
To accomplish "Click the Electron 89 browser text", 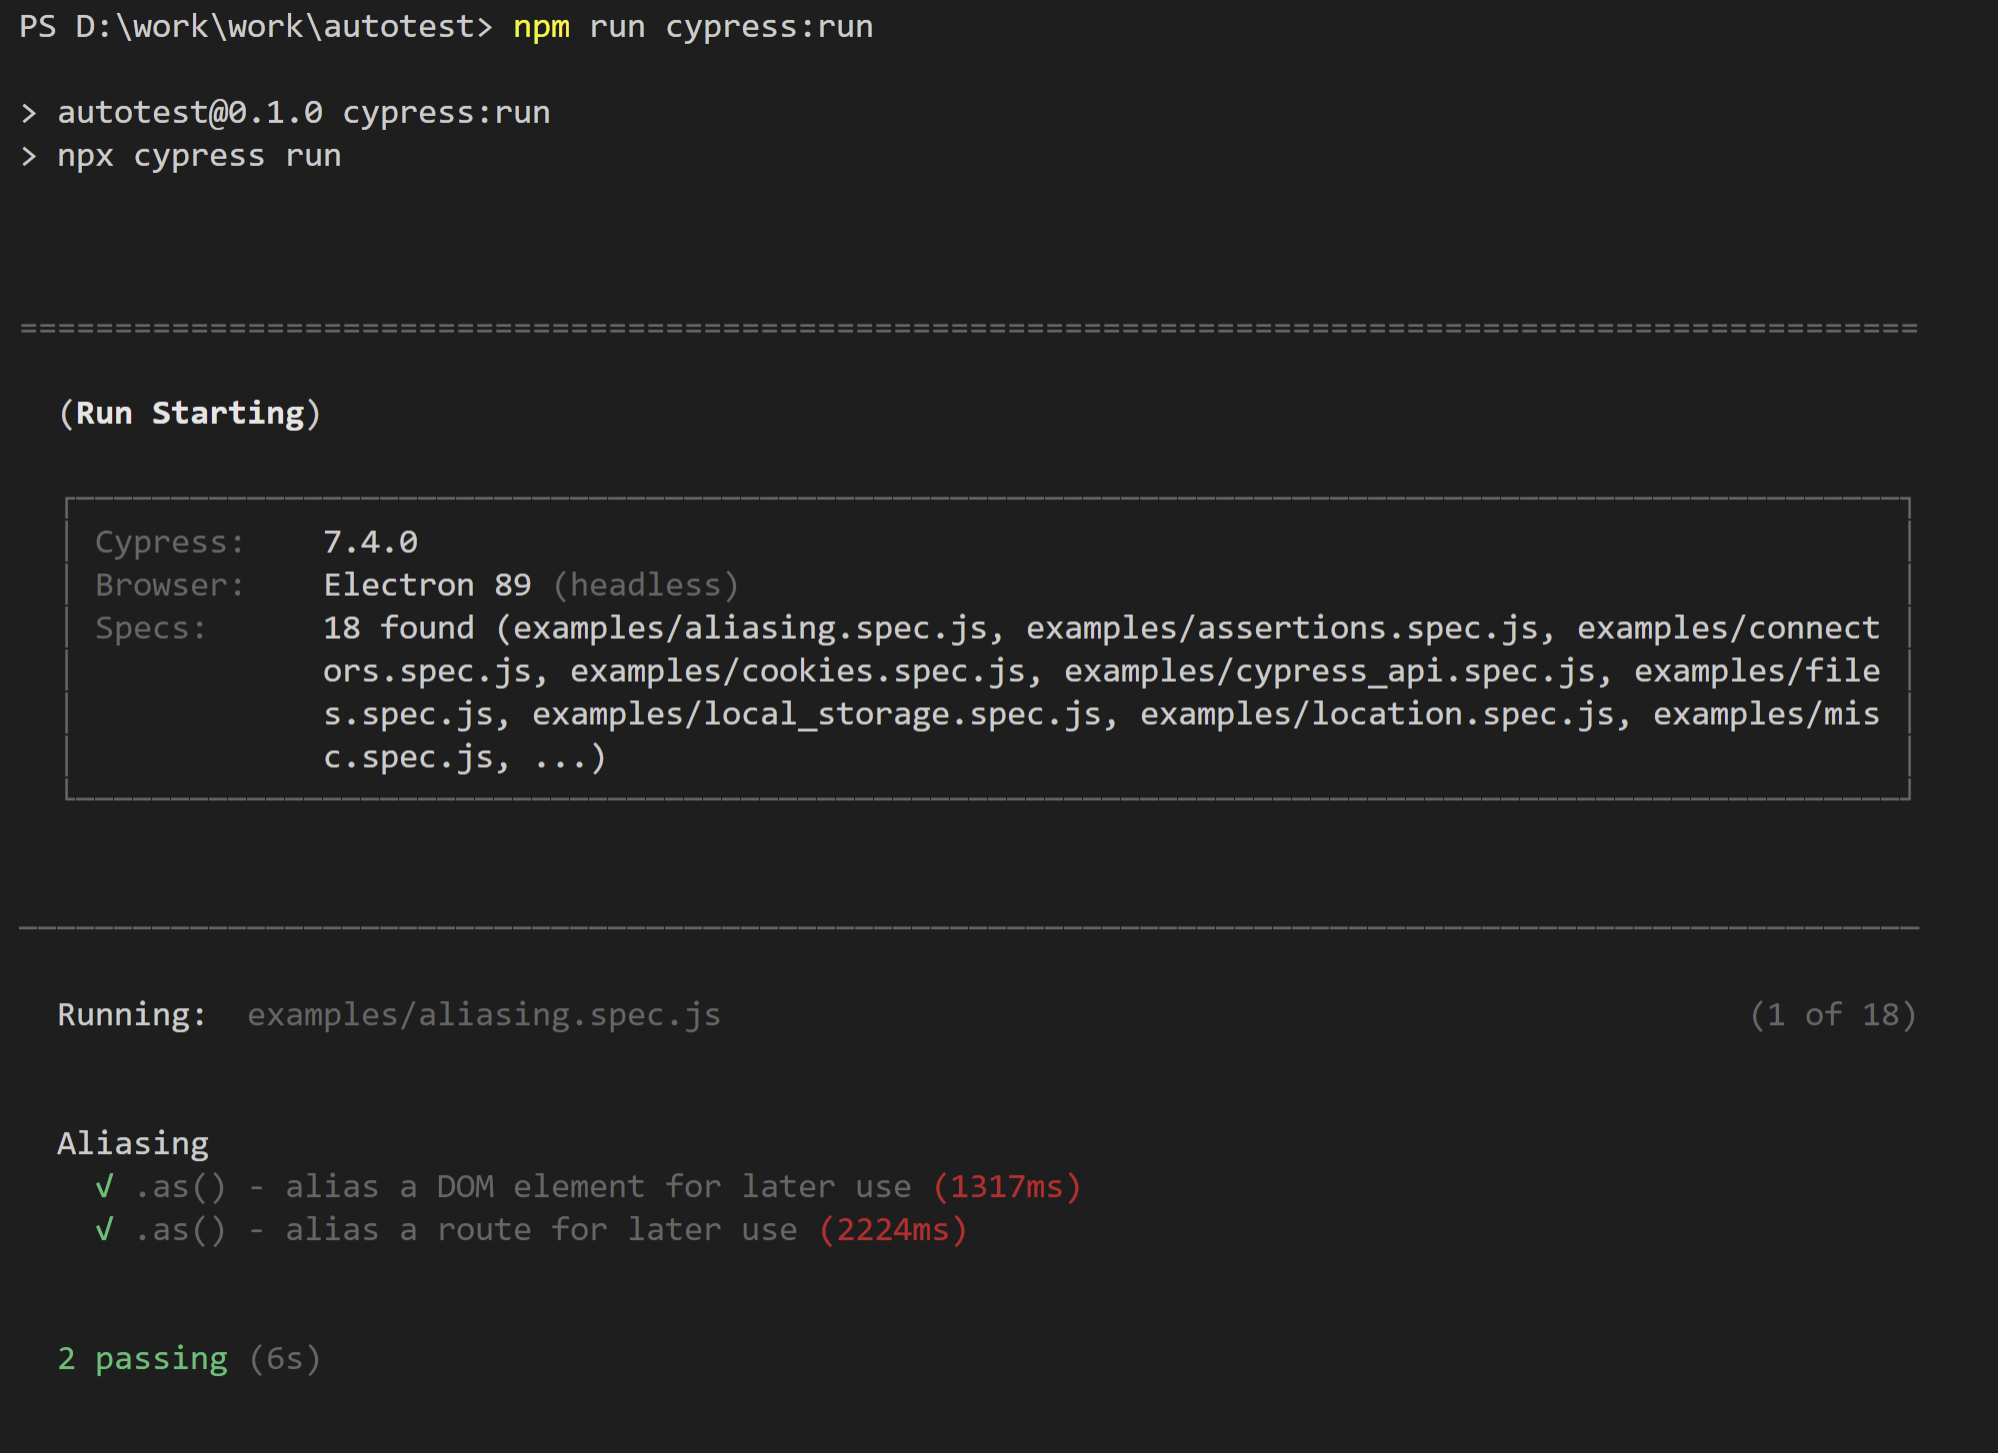I will pos(427,585).
